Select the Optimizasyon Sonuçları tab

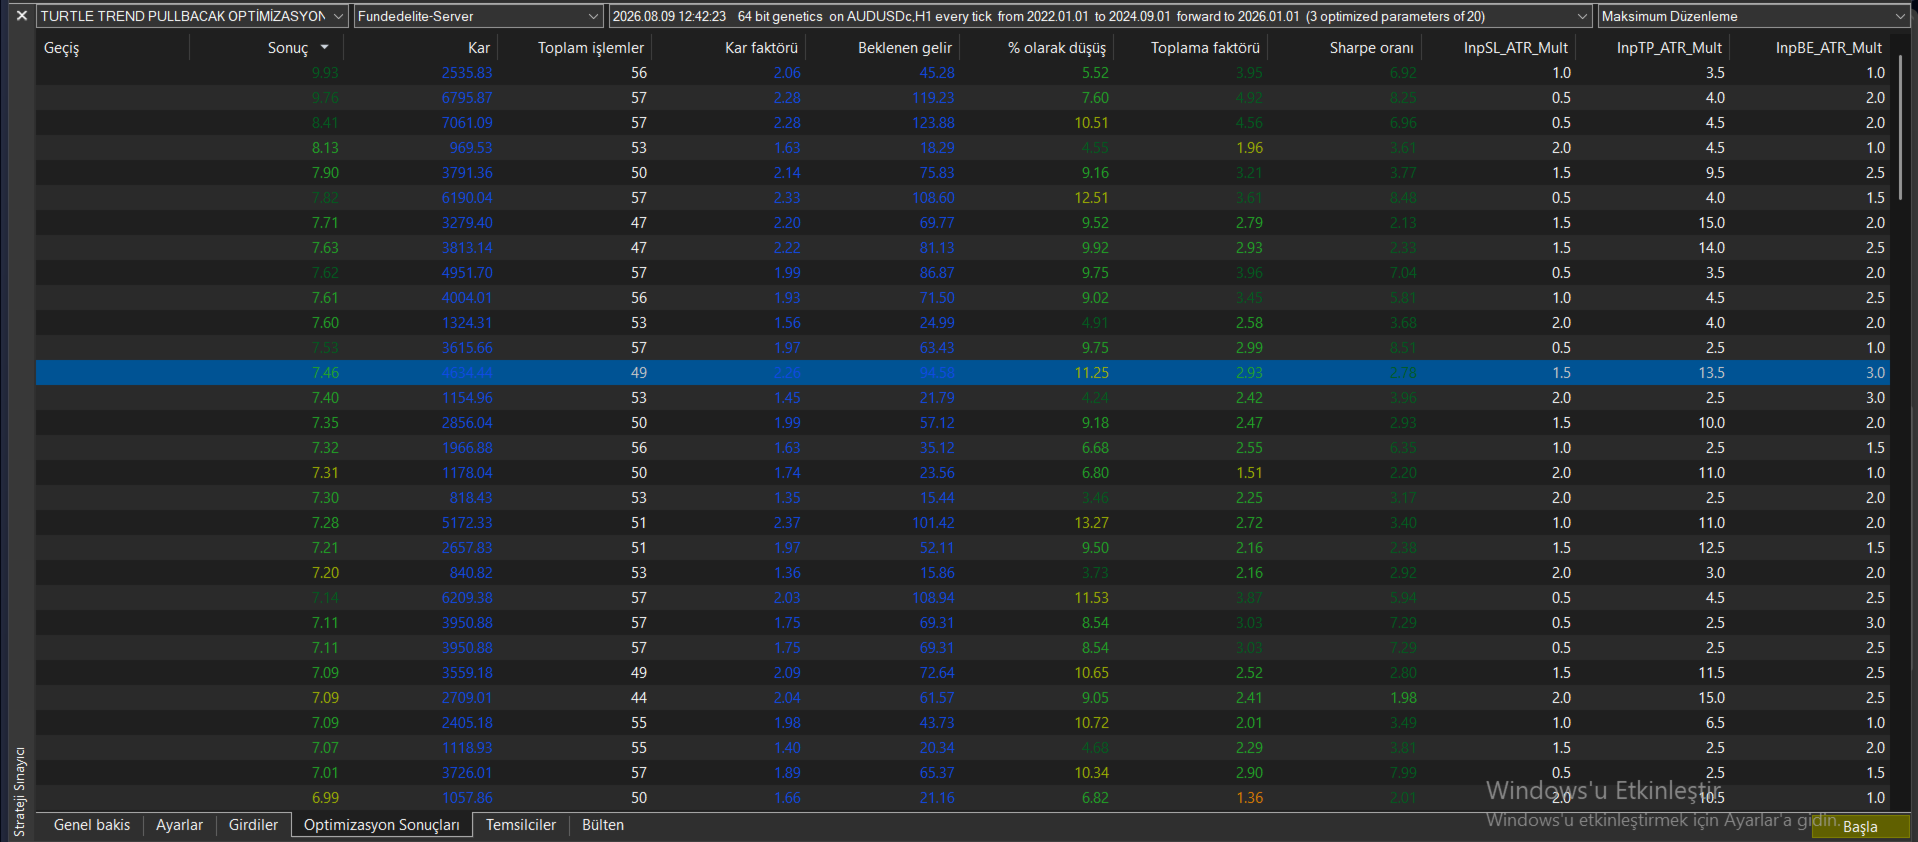[382, 825]
